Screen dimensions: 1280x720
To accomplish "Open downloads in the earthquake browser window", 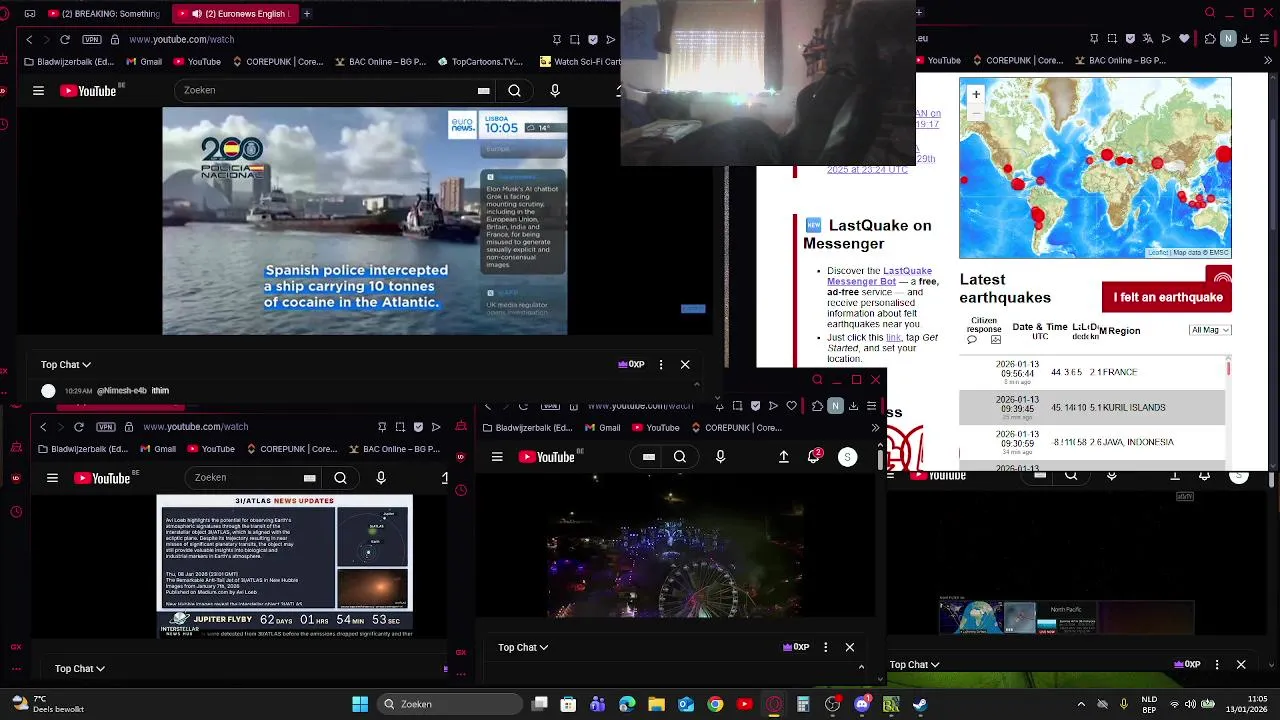I will [x=1247, y=39].
